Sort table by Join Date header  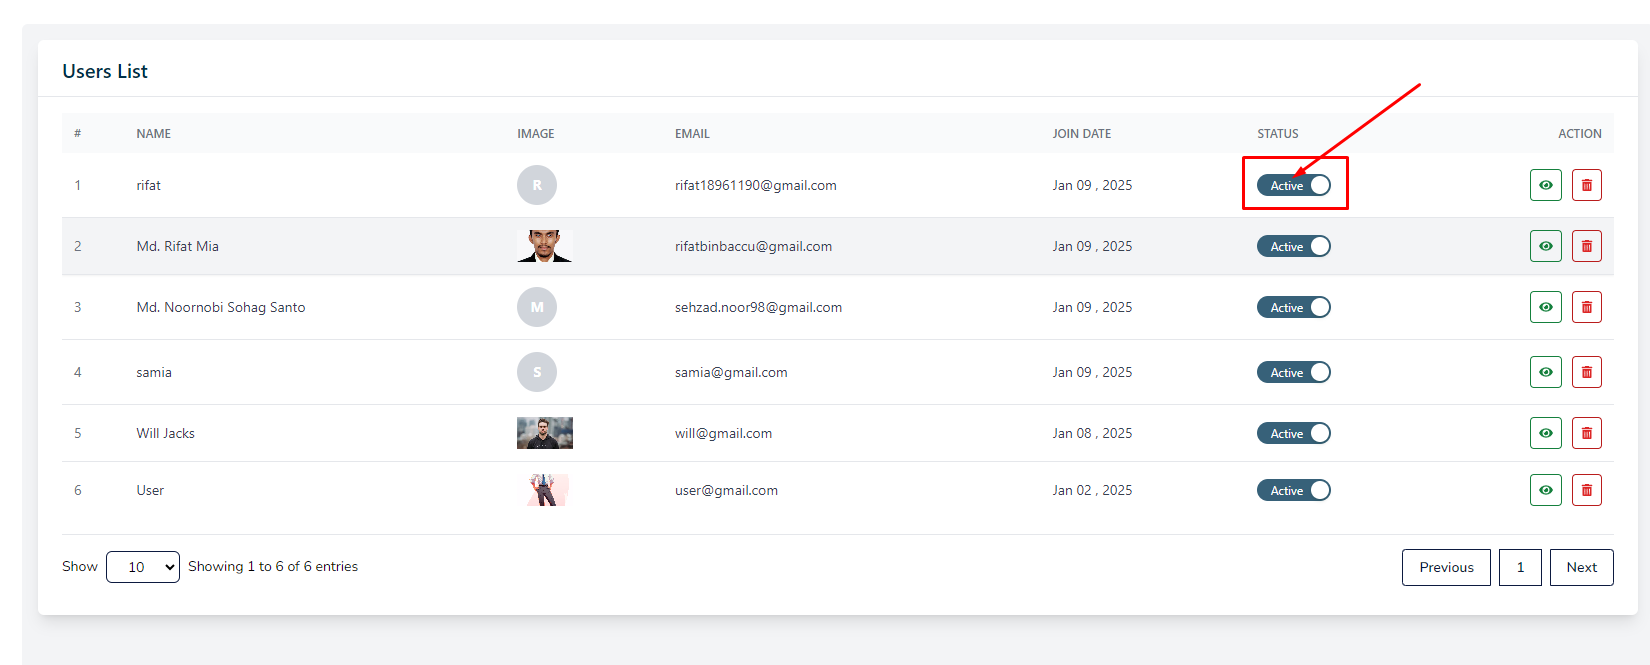click(x=1081, y=133)
